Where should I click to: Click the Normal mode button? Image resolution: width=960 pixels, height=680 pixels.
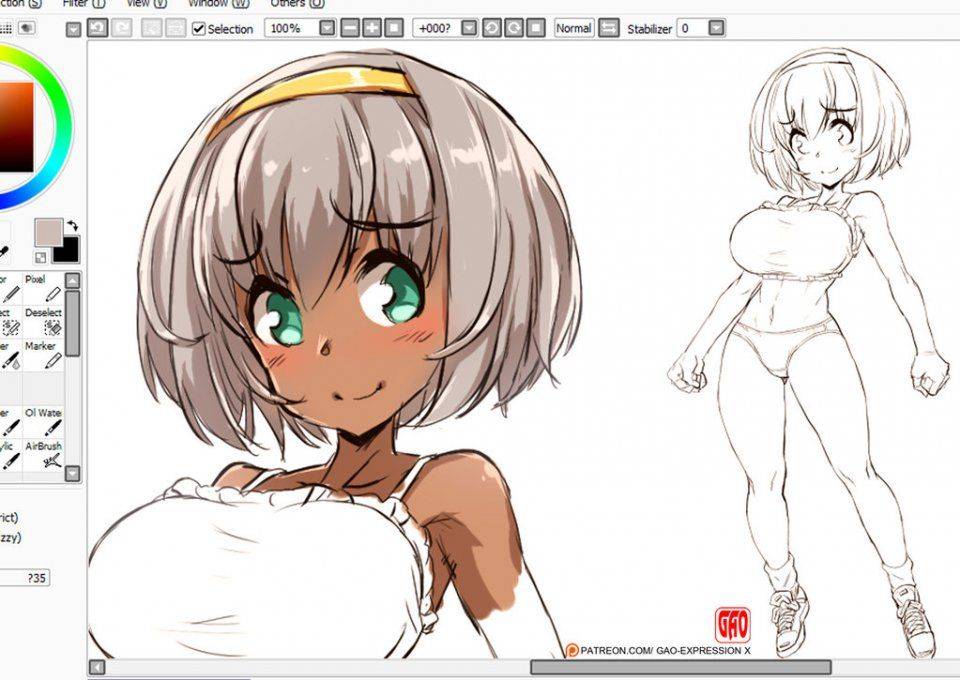pos(574,28)
